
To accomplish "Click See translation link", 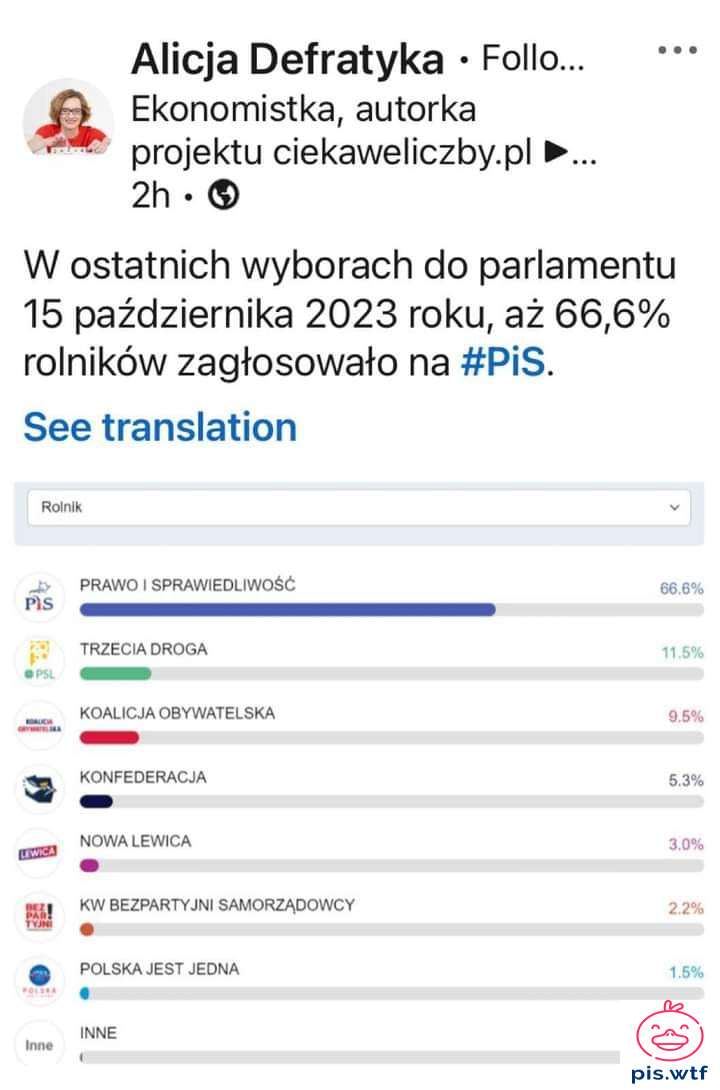I will tap(160, 427).
